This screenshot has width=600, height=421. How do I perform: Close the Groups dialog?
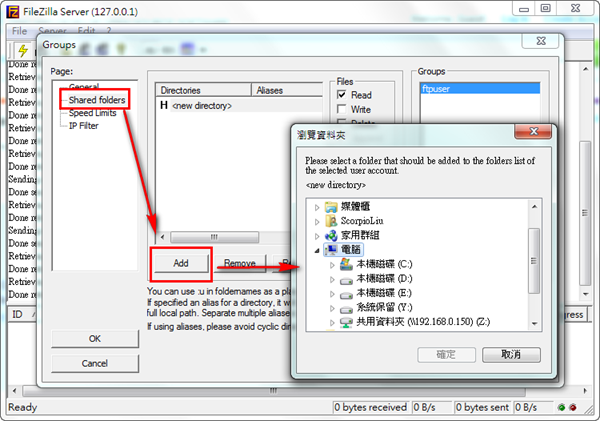click(541, 41)
